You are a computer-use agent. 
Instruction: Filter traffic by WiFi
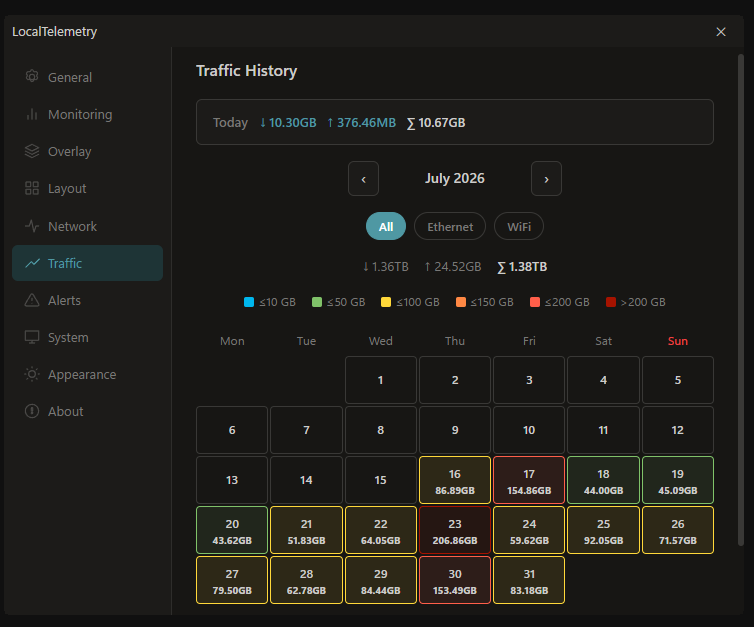coord(519,226)
